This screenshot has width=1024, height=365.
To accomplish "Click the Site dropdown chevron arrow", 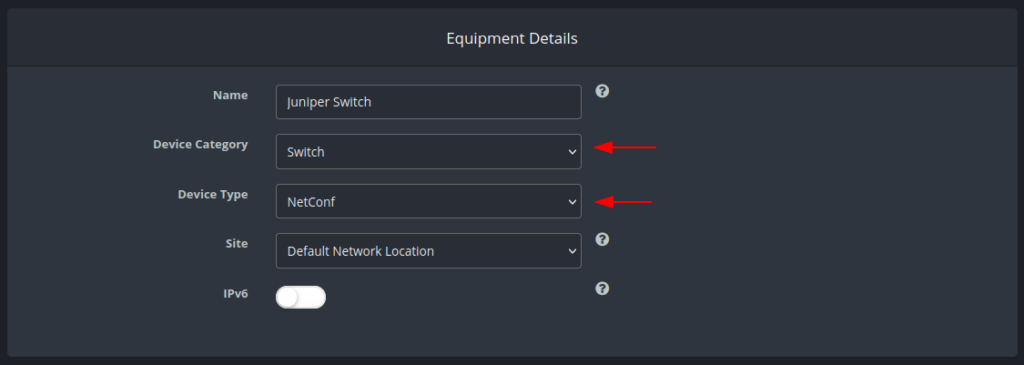I will (572, 251).
